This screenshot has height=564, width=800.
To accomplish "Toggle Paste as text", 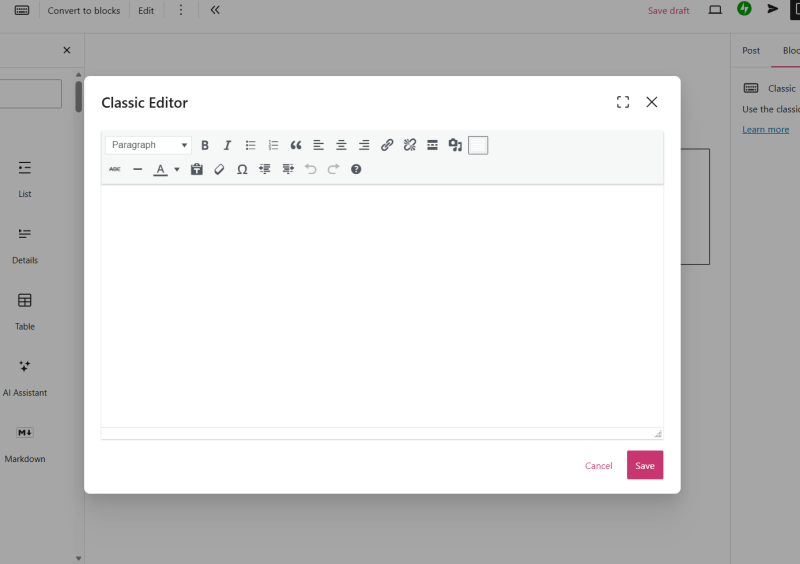I will 196,169.
